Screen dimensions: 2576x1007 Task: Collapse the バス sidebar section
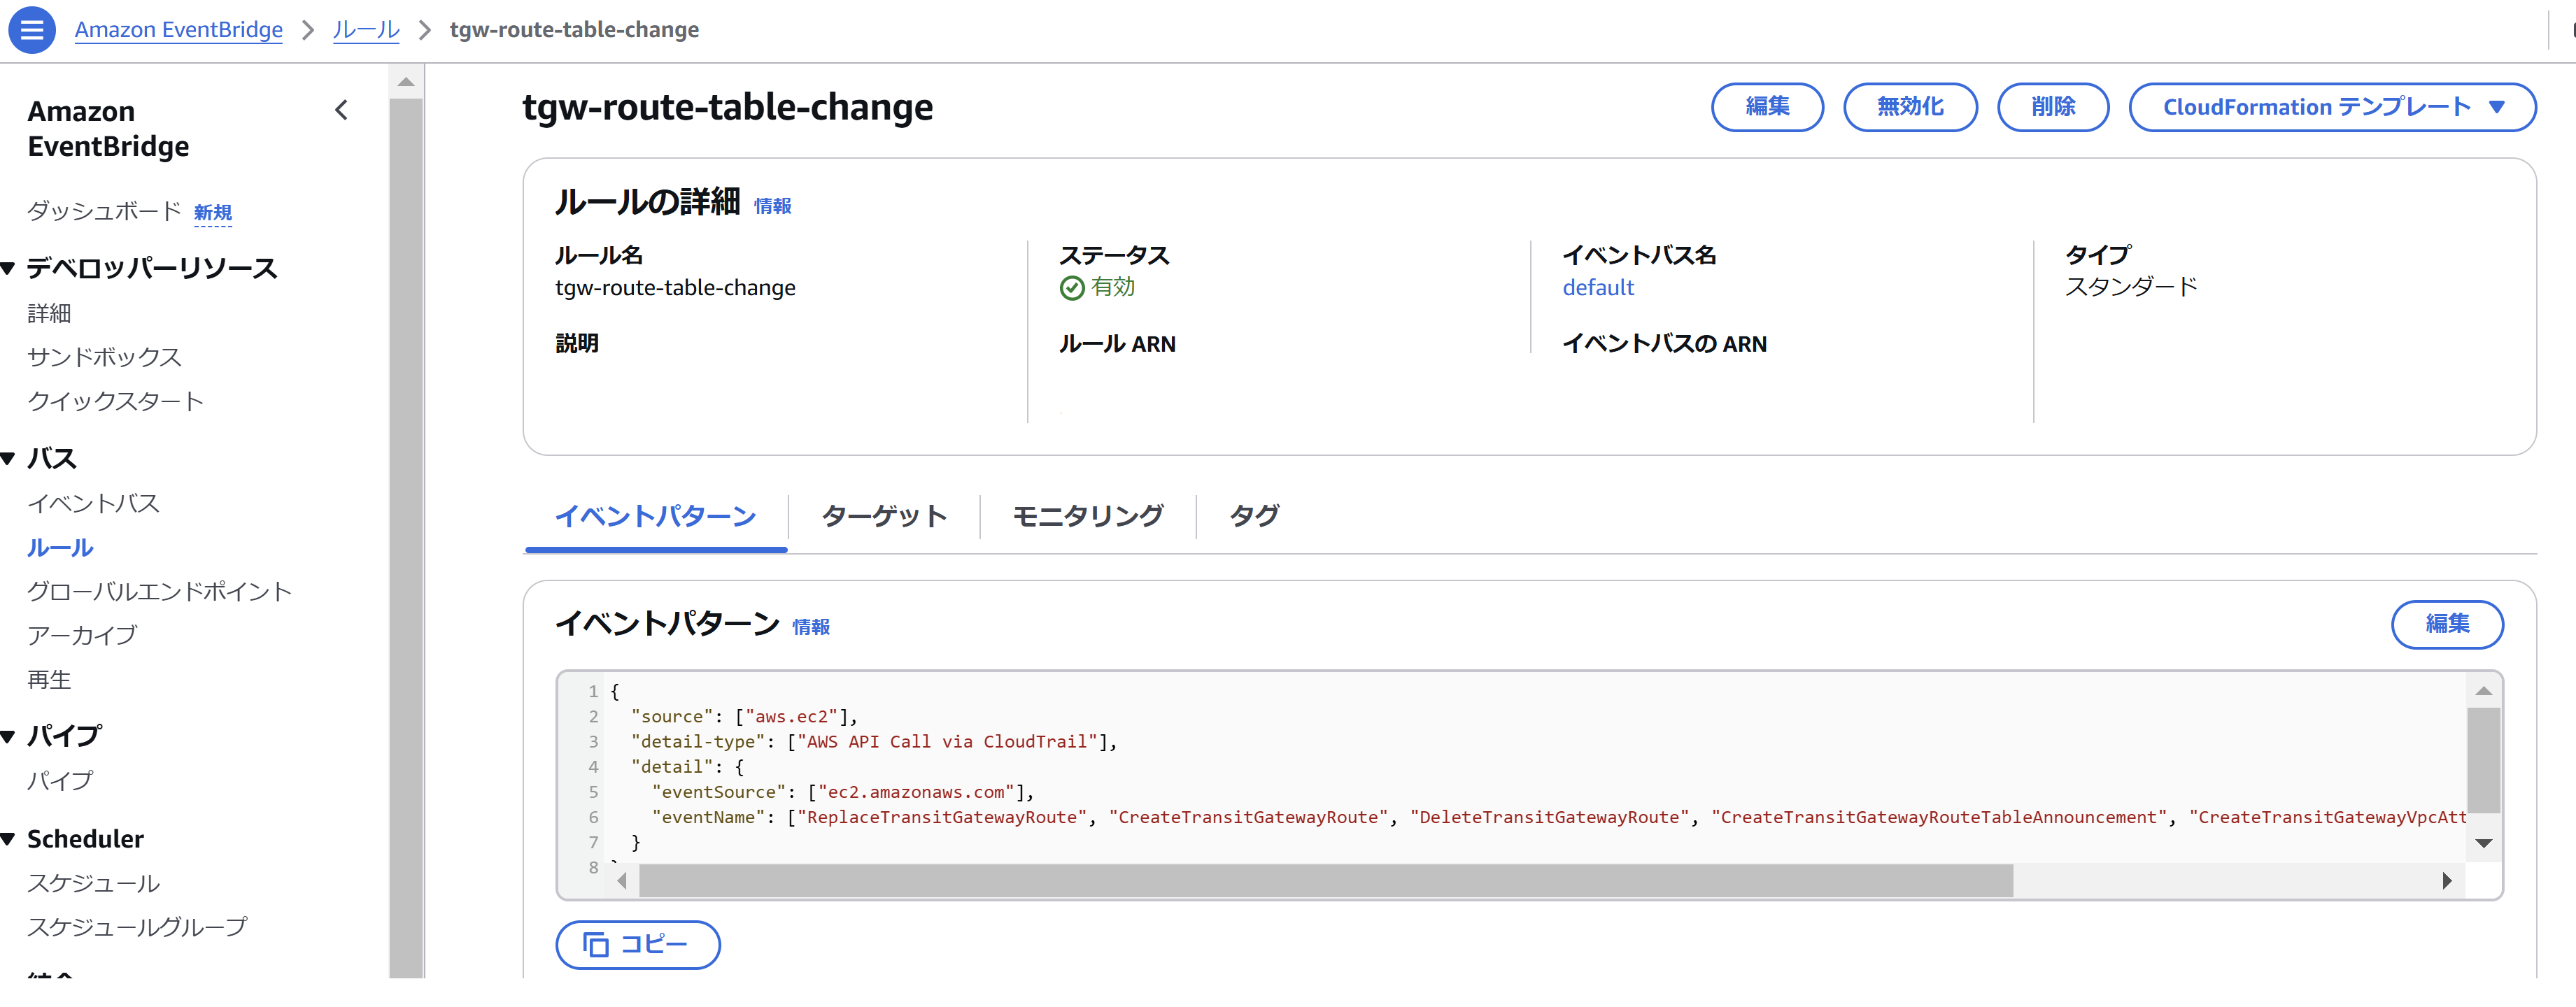[x=9, y=458]
